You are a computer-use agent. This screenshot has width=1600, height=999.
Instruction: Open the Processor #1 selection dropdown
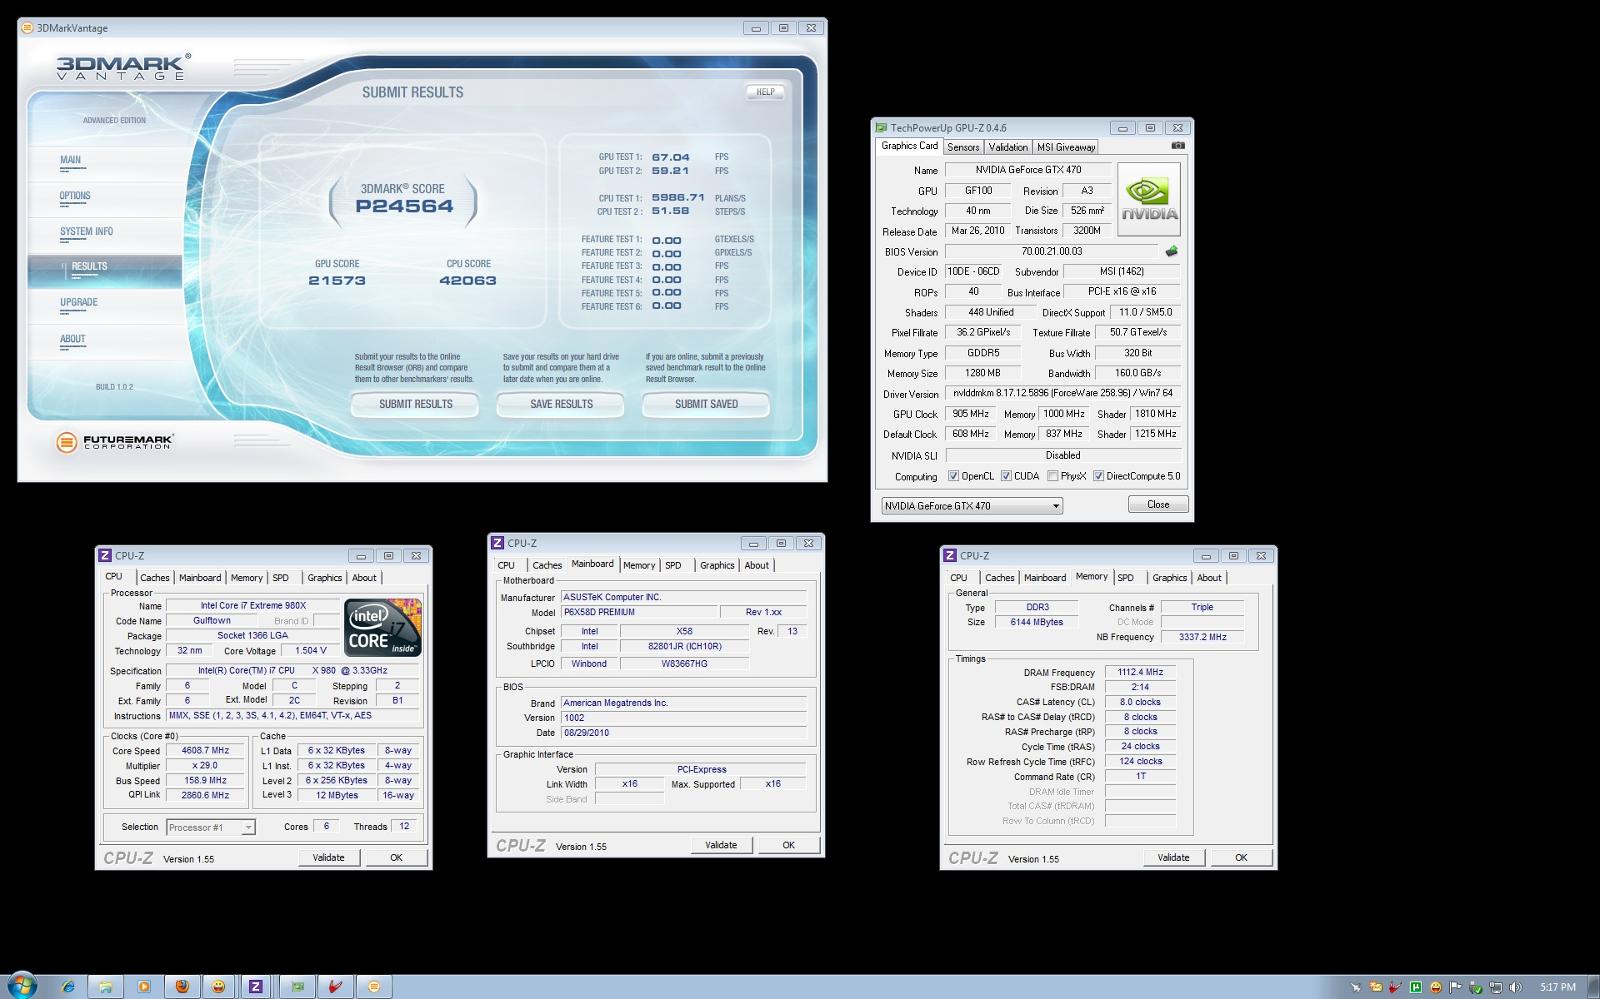[x=210, y=827]
